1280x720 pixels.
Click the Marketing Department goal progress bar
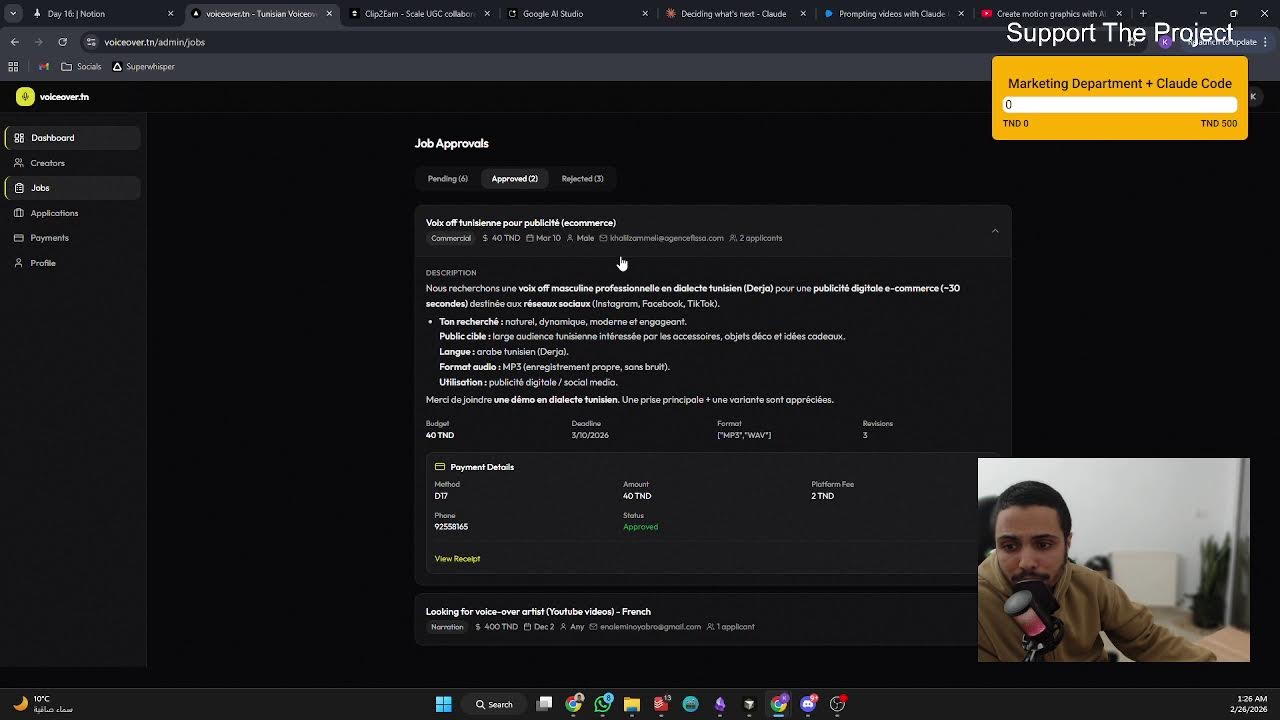(1120, 105)
